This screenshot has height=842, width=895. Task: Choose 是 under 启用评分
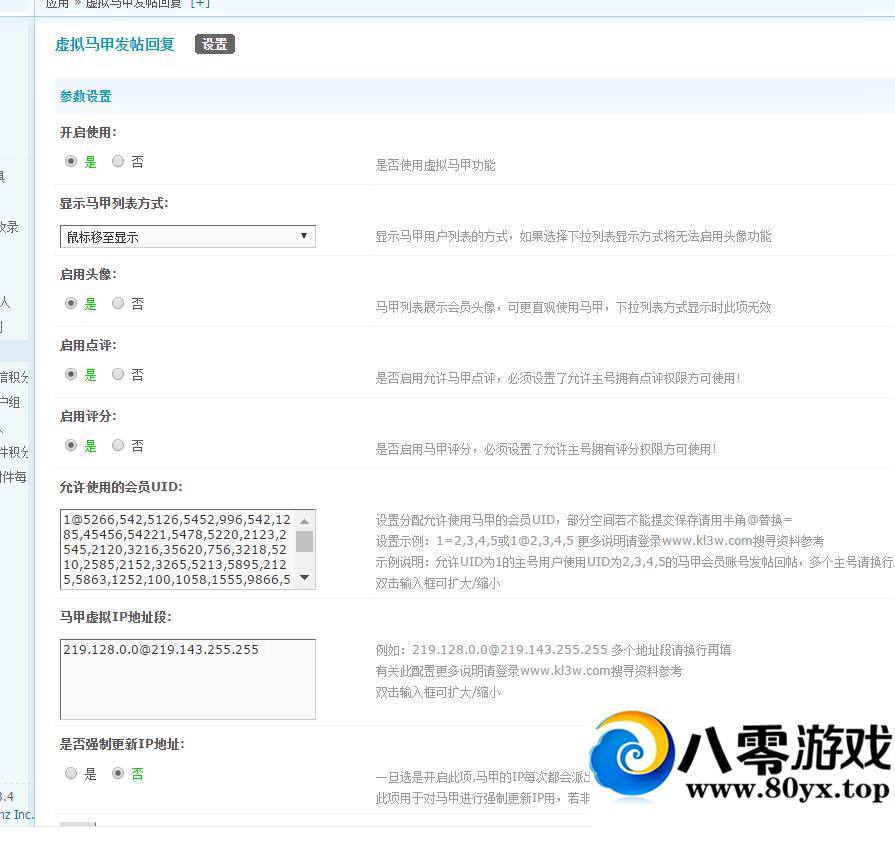71,445
